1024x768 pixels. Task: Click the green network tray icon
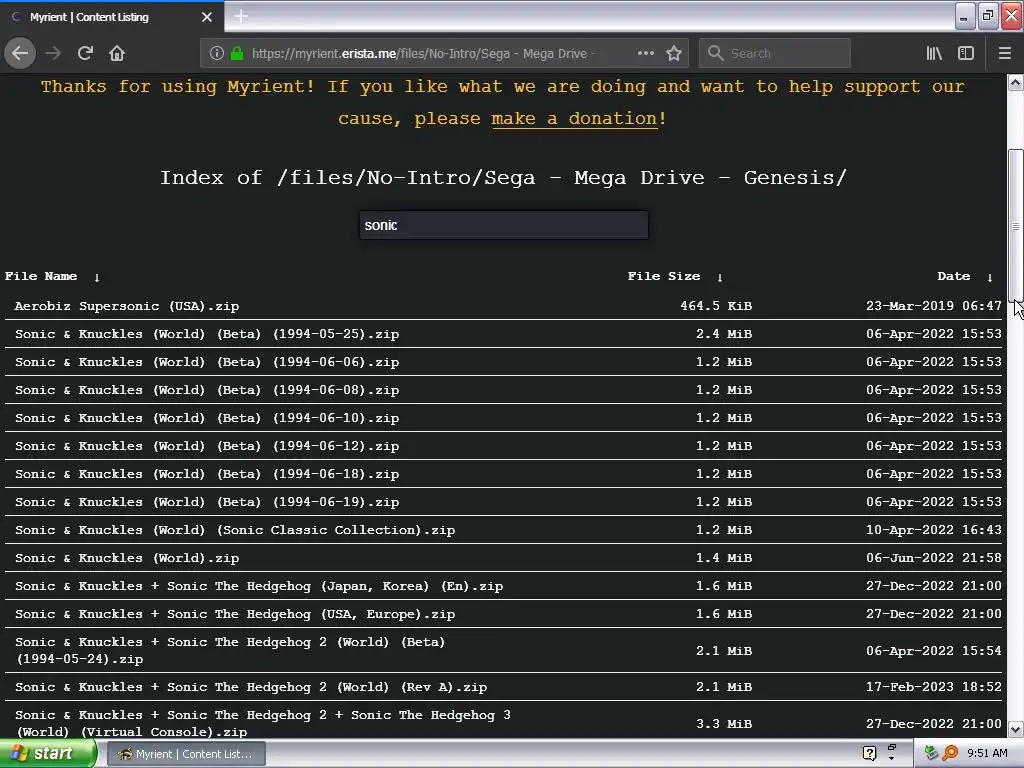pyautogui.click(x=932, y=754)
